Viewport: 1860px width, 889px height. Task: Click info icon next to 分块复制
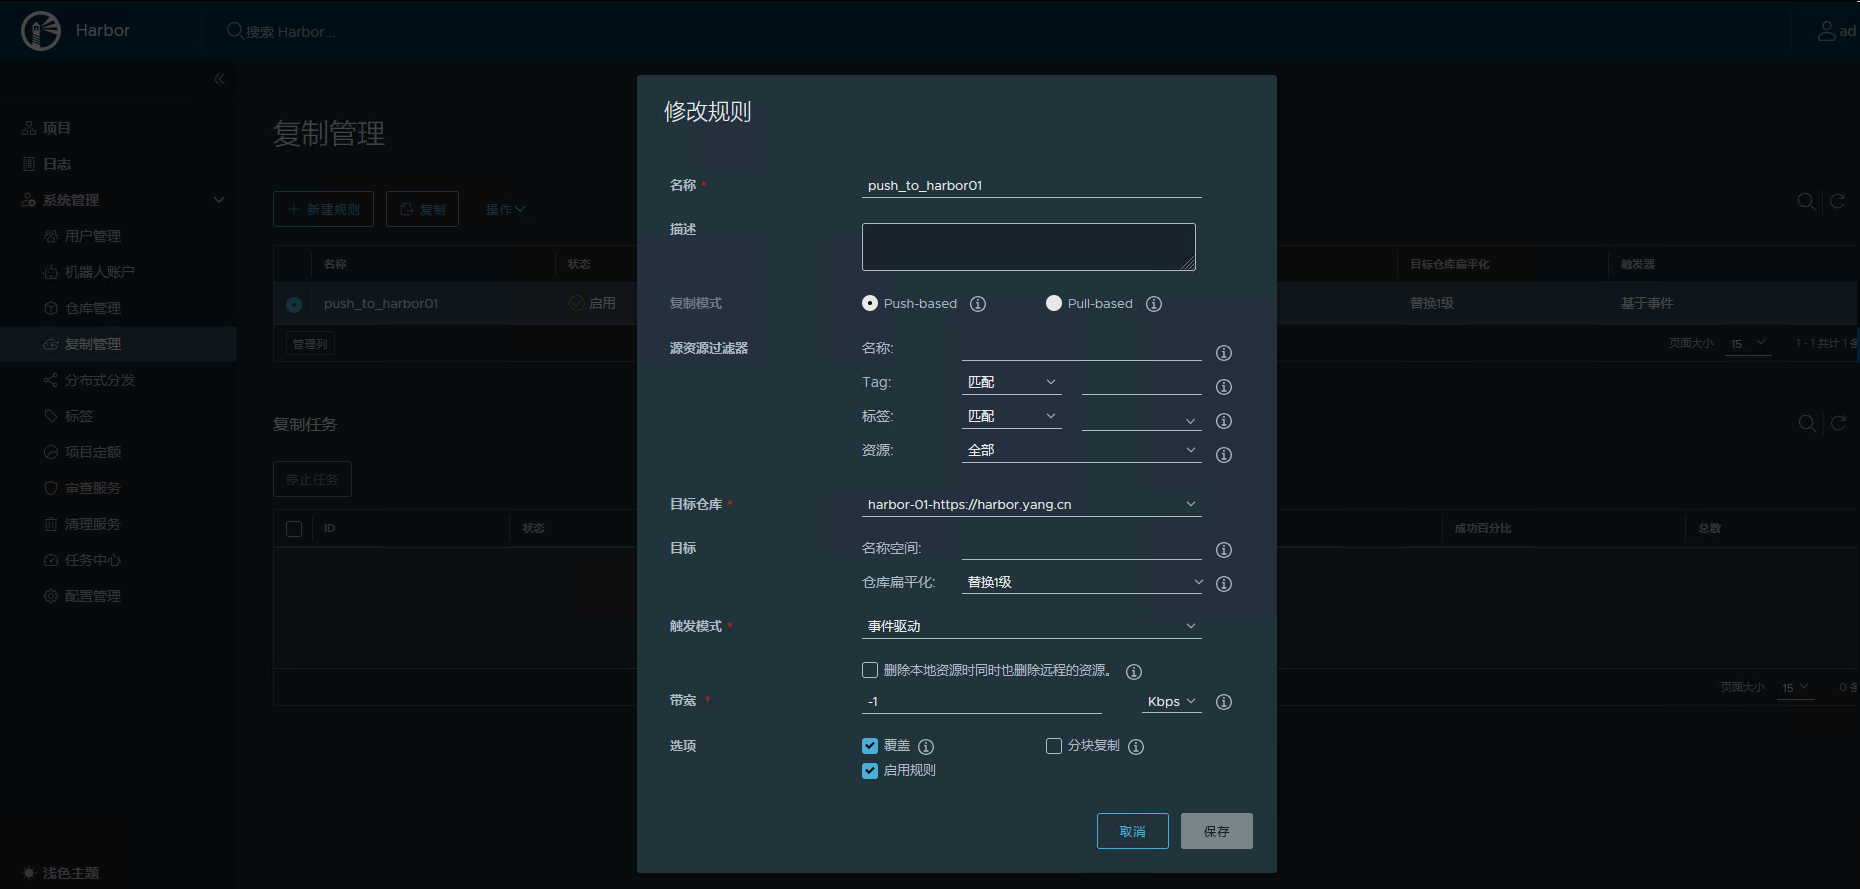click(1136, 747)
